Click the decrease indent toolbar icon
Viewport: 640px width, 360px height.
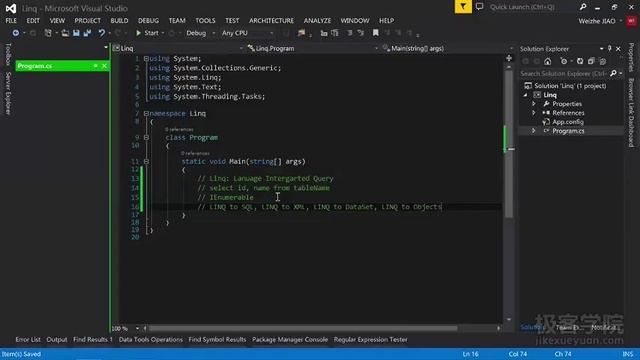tap(324, 33)
